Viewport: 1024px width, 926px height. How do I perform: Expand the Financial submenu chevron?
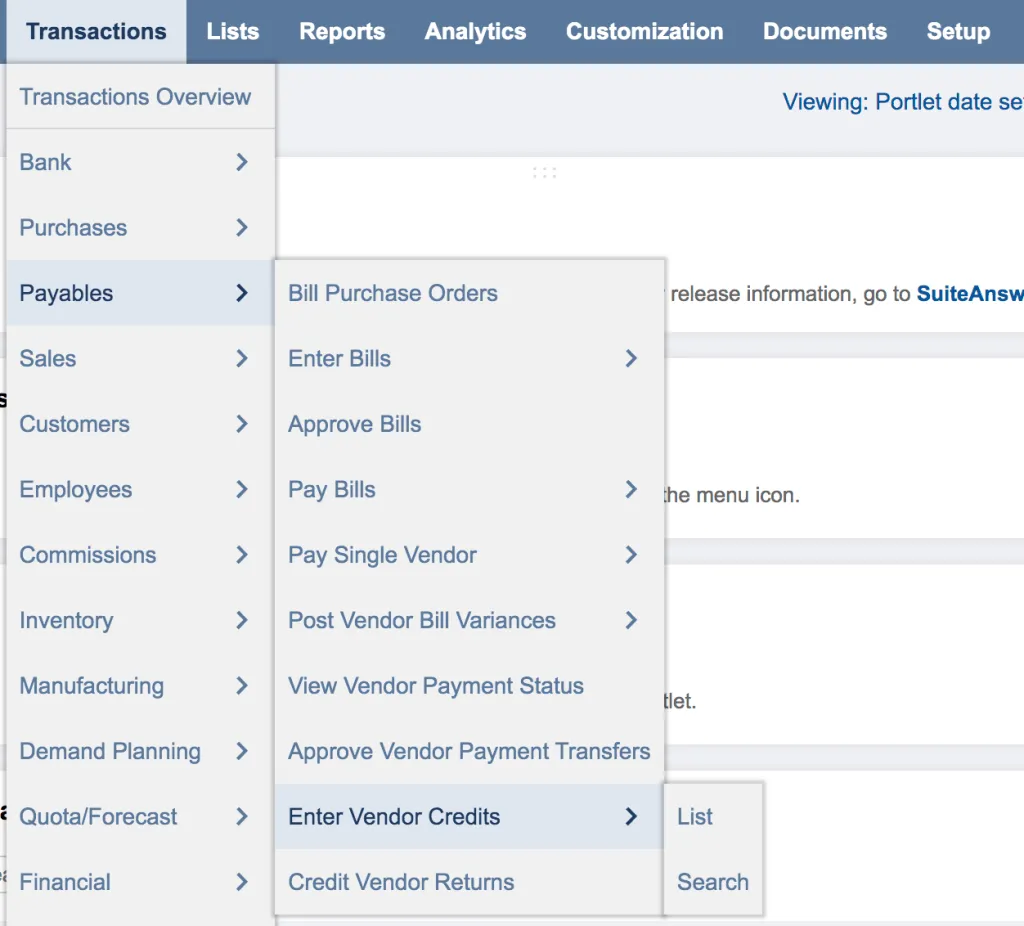click(242, 882)
